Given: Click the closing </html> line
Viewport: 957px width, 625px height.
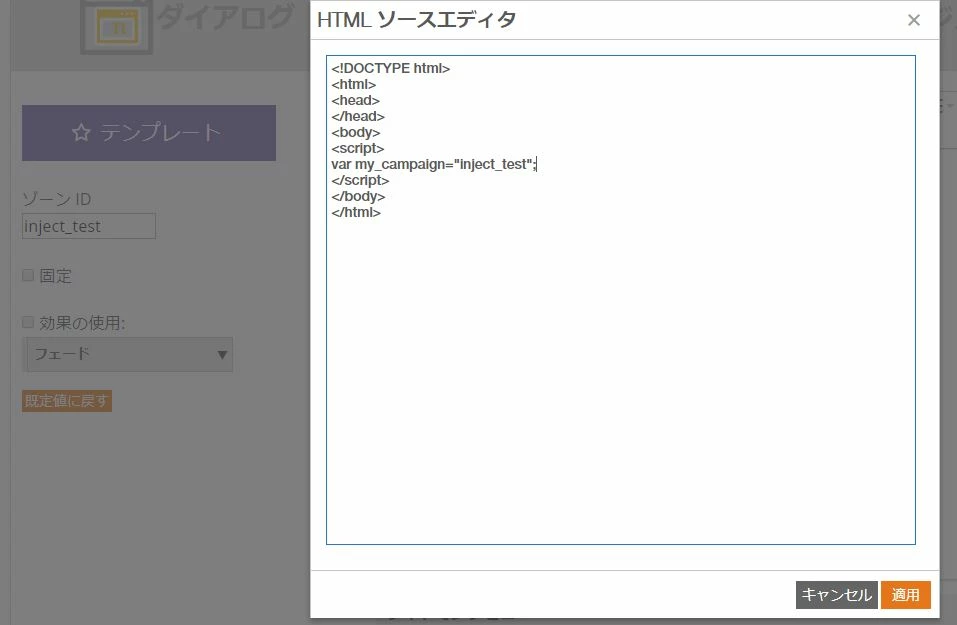Looking at the screenshot, I should coord(356,212).
